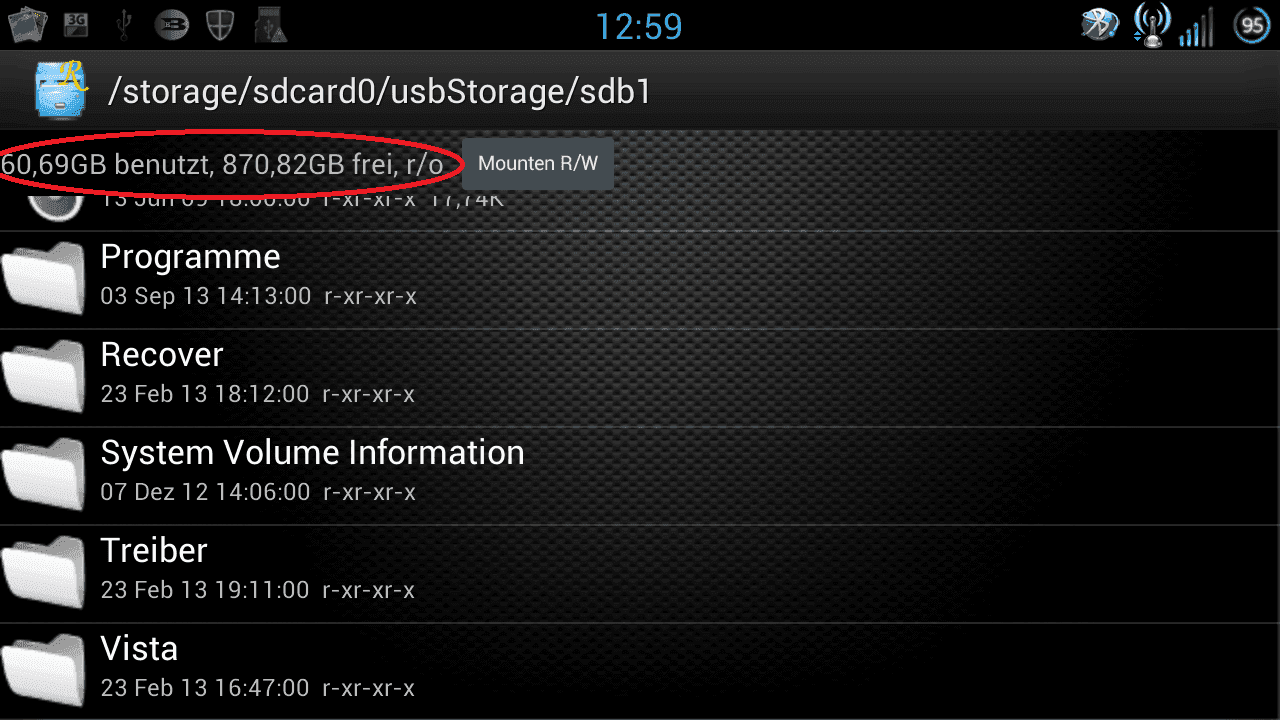Open the System Volume Information folder icon
Image resolution: width=1280 pixels, height=720 pixels.
(43, 475)
